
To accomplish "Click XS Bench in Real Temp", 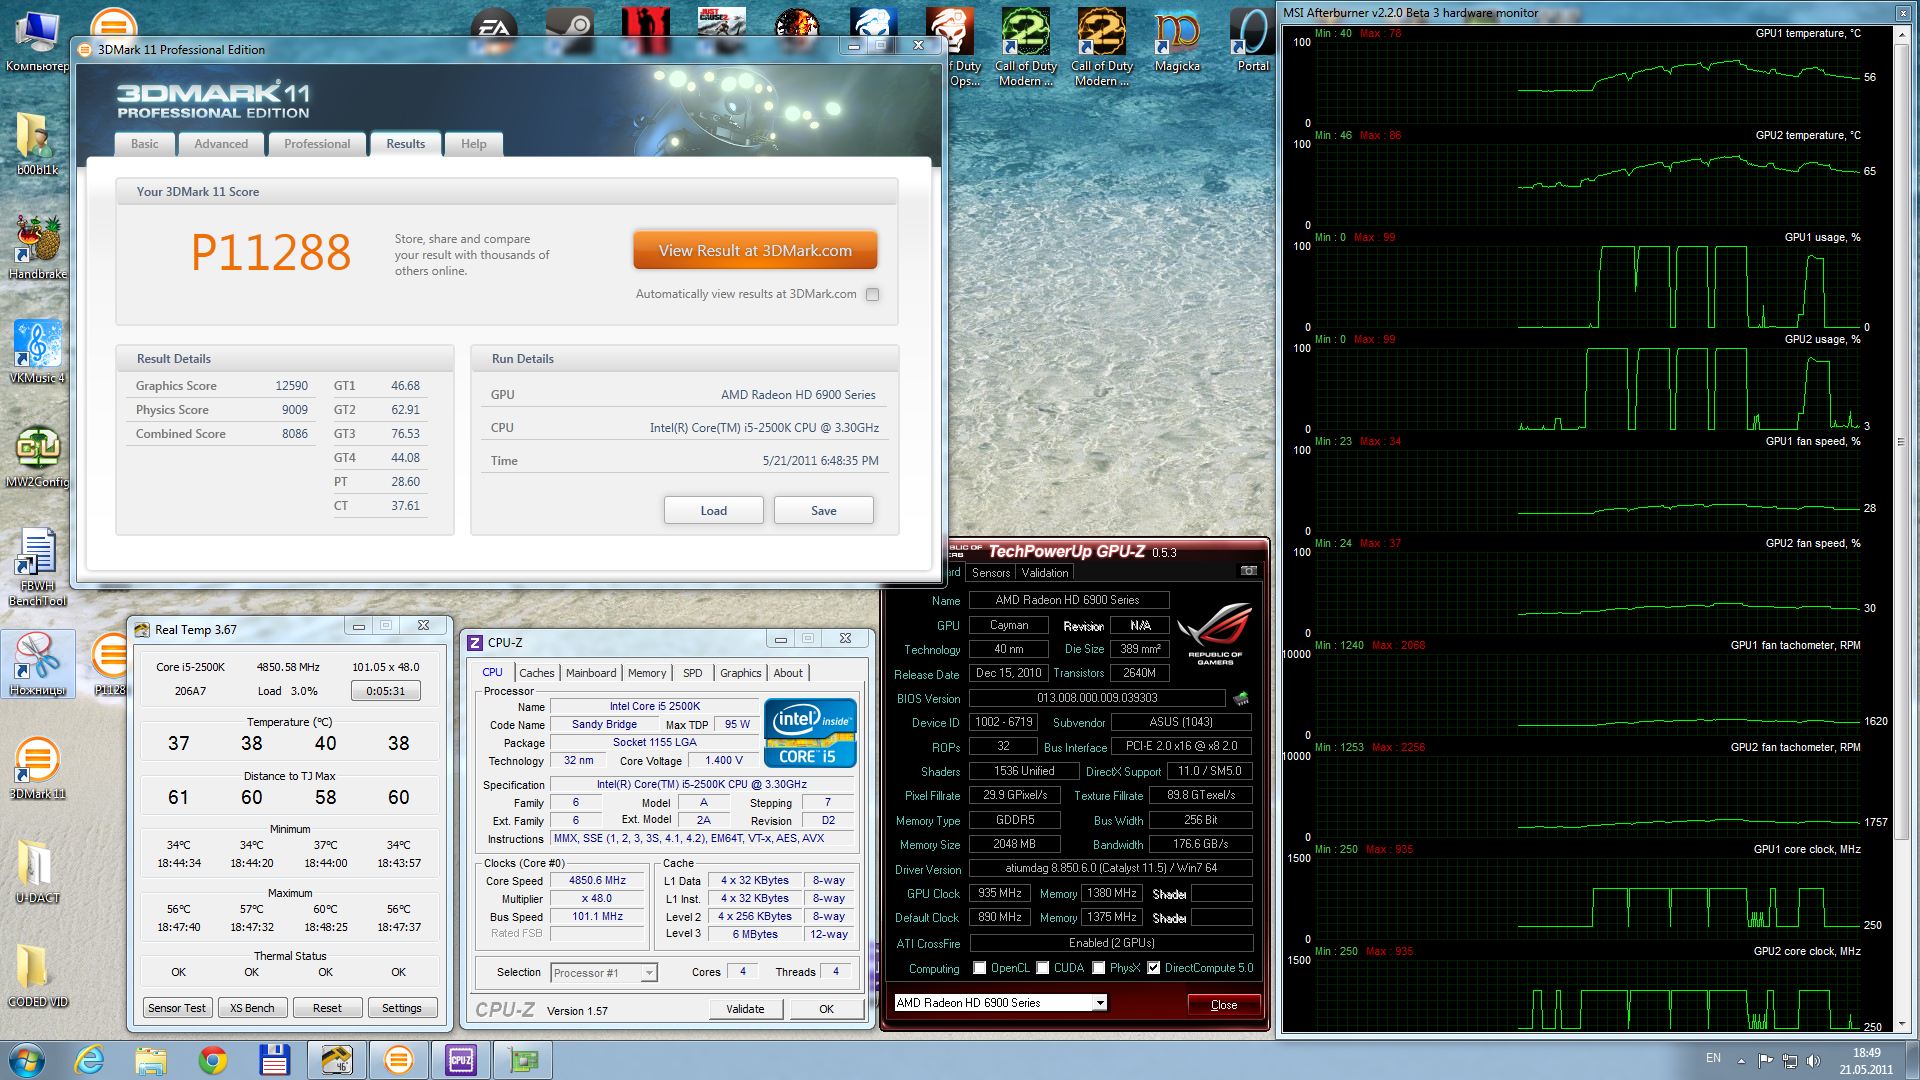I will (x=252, y=1008).
